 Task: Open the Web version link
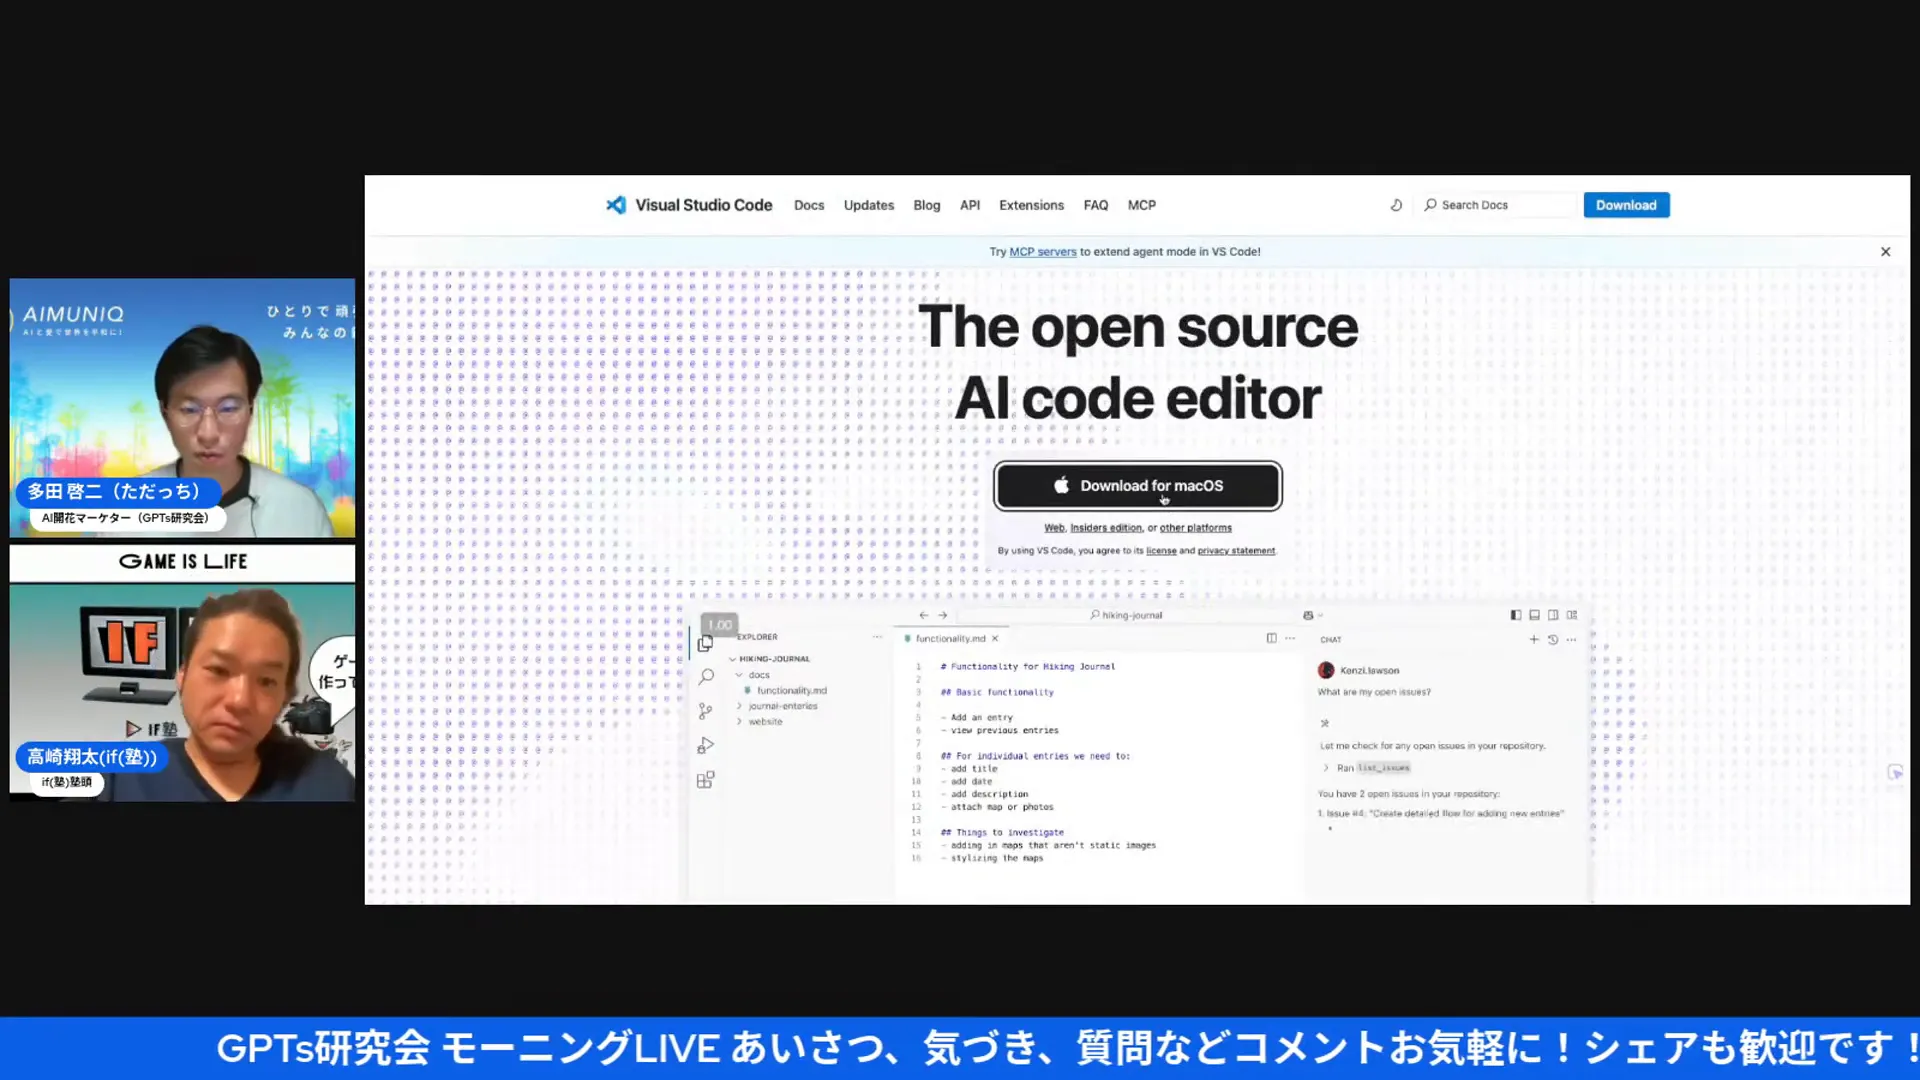coord(1054,528)
